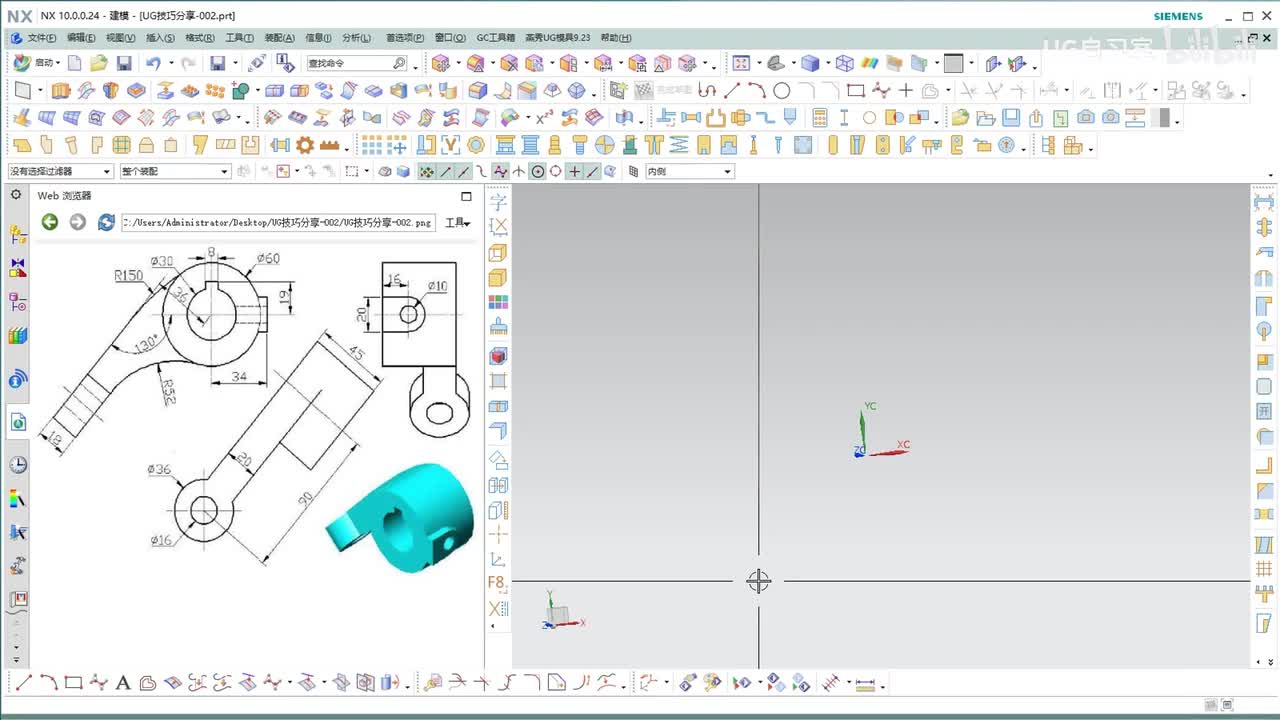Toggle snap to quadrant point
This screenshot has width=1280, height=720.
(x=556, y=172)
